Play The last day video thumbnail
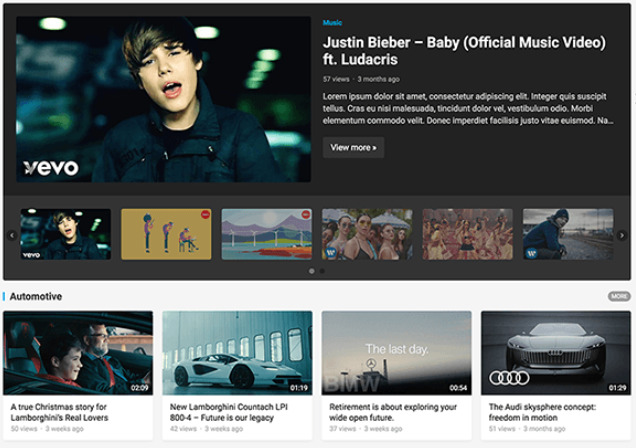Image resolution: width=636 pixels, height=448 pixels. 397,353
